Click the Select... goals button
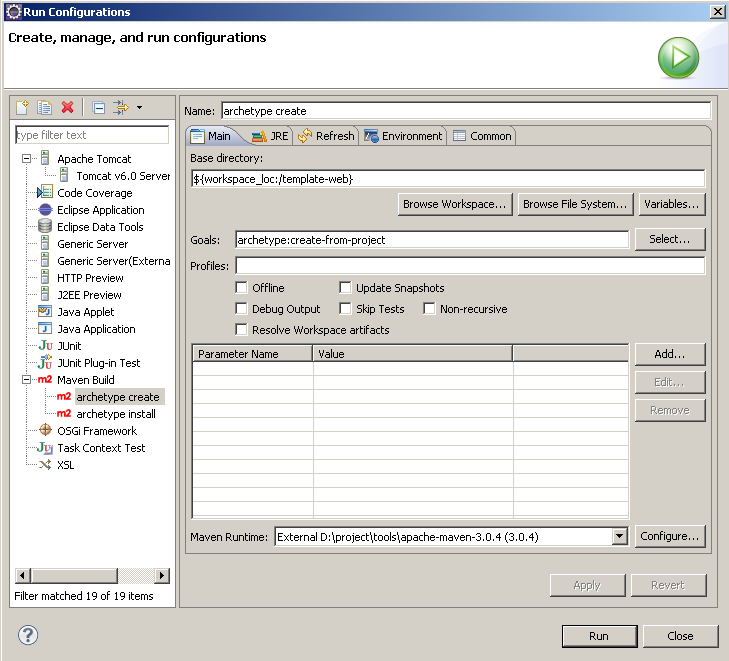This screenshot has width=729, height=661. [669, 239]
